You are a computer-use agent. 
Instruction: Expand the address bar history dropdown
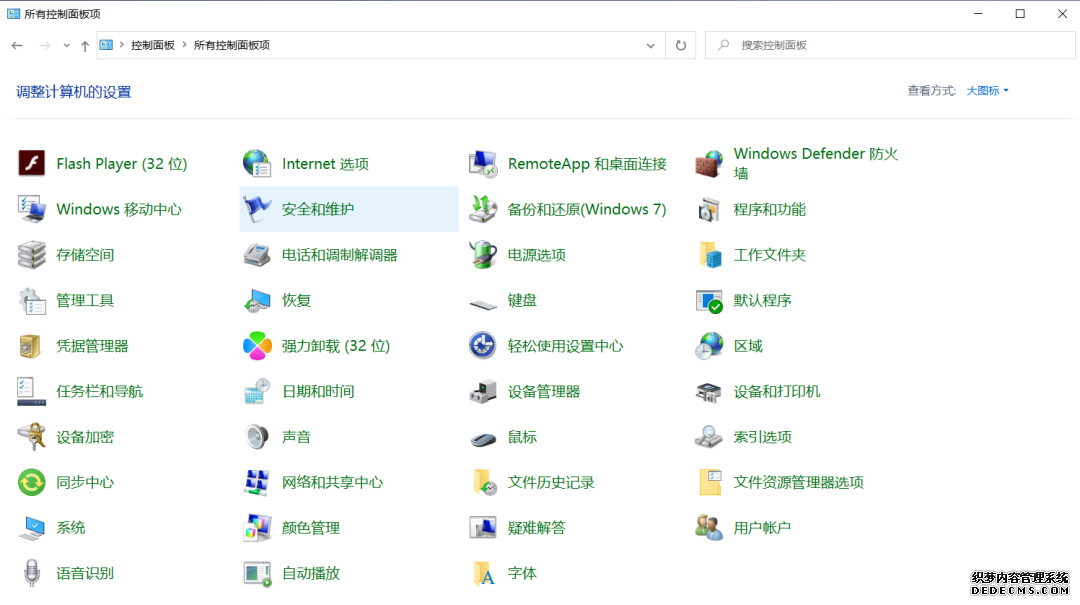pos(650,45)
